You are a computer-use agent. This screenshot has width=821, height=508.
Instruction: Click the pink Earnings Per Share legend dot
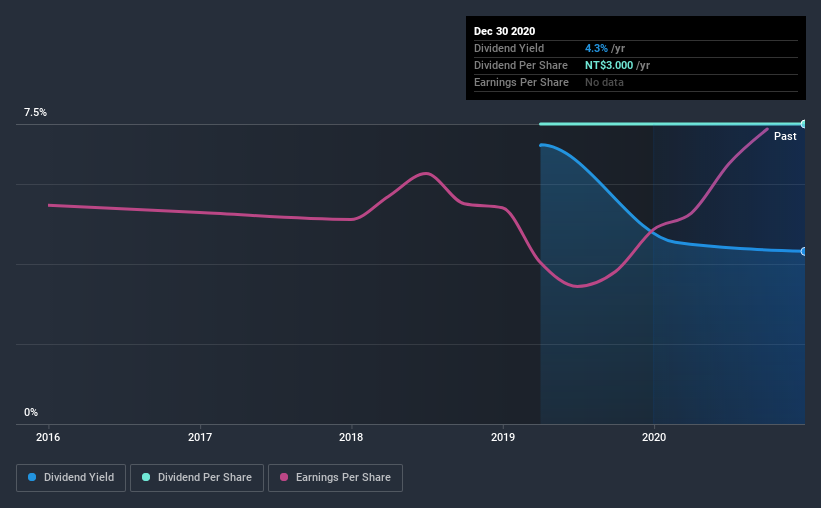284,477
